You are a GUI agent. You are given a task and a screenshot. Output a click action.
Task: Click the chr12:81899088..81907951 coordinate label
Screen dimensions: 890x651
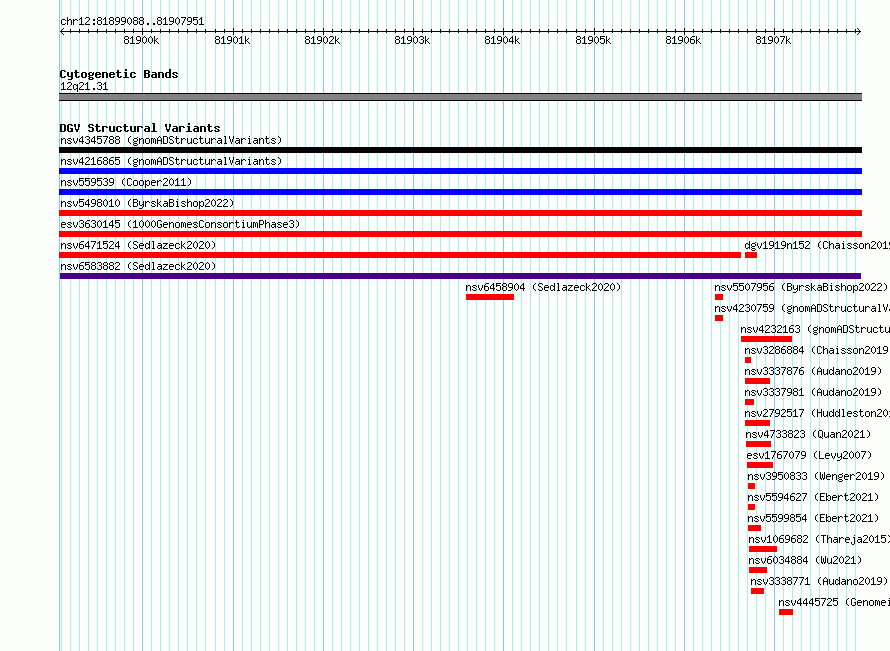click(x=132, y=21)
